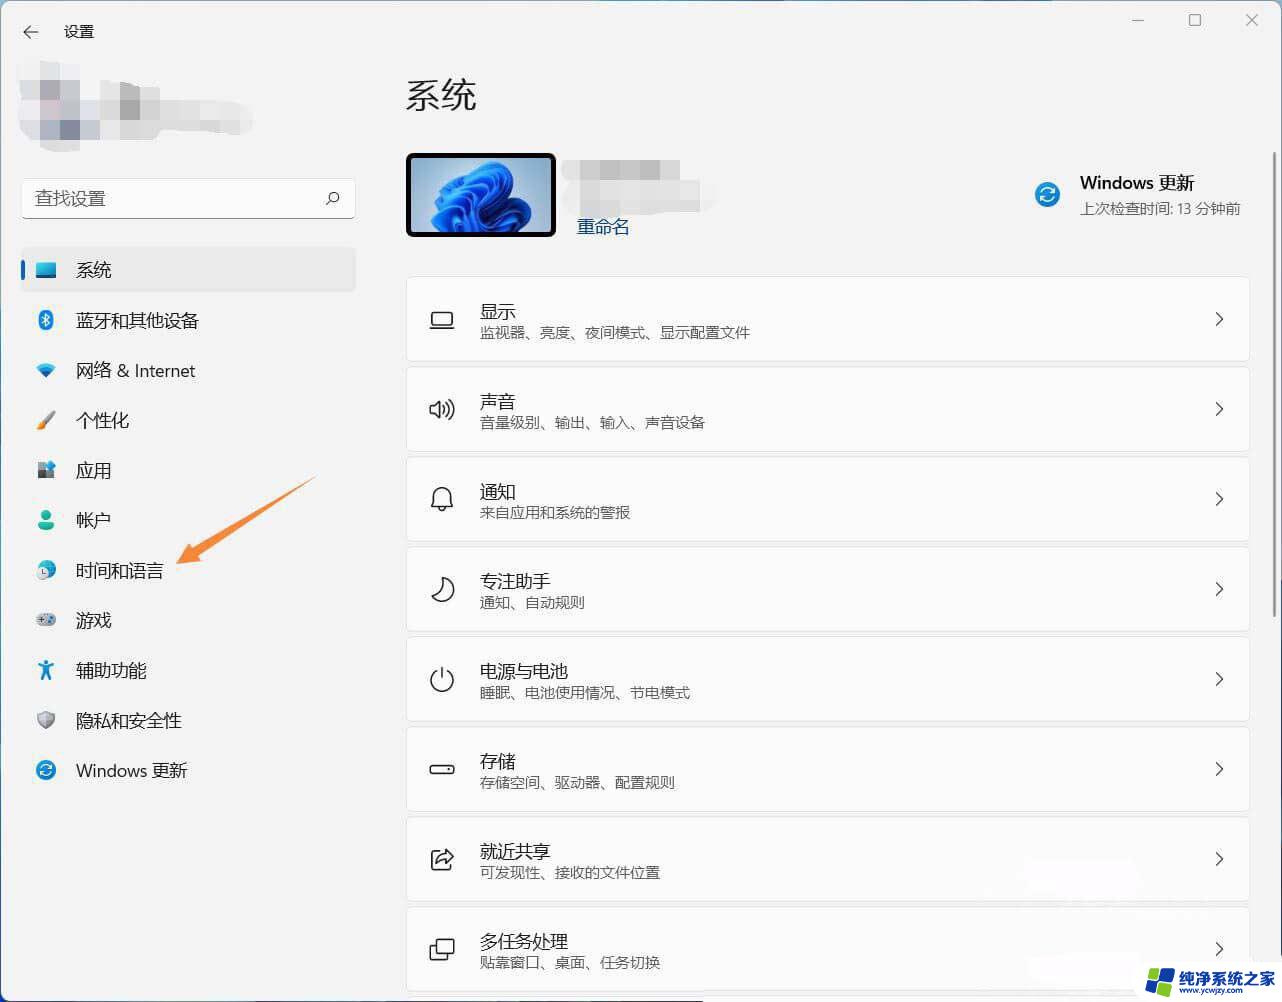The image size is (1282, 1002).
Task: Go to 个性化 settings
Action: 188,420
